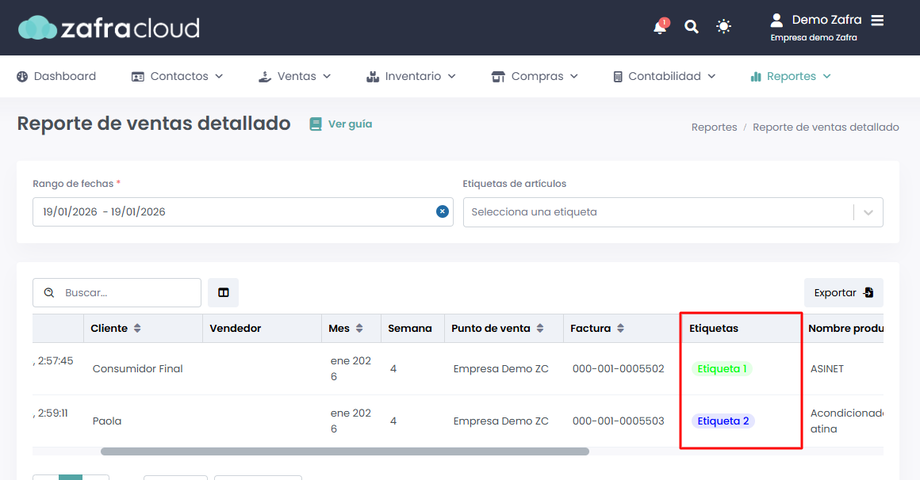Expand the Ventas menu
Screen dimensions: 920x480
(295, 76)
